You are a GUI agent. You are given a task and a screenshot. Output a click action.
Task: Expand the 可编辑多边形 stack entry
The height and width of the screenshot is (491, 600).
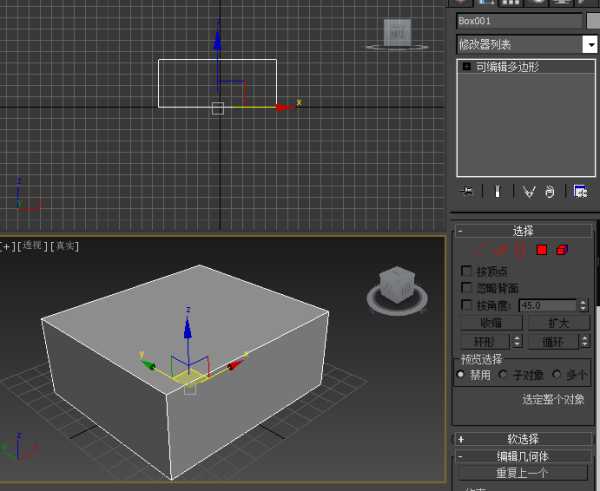tap(466, 67)
